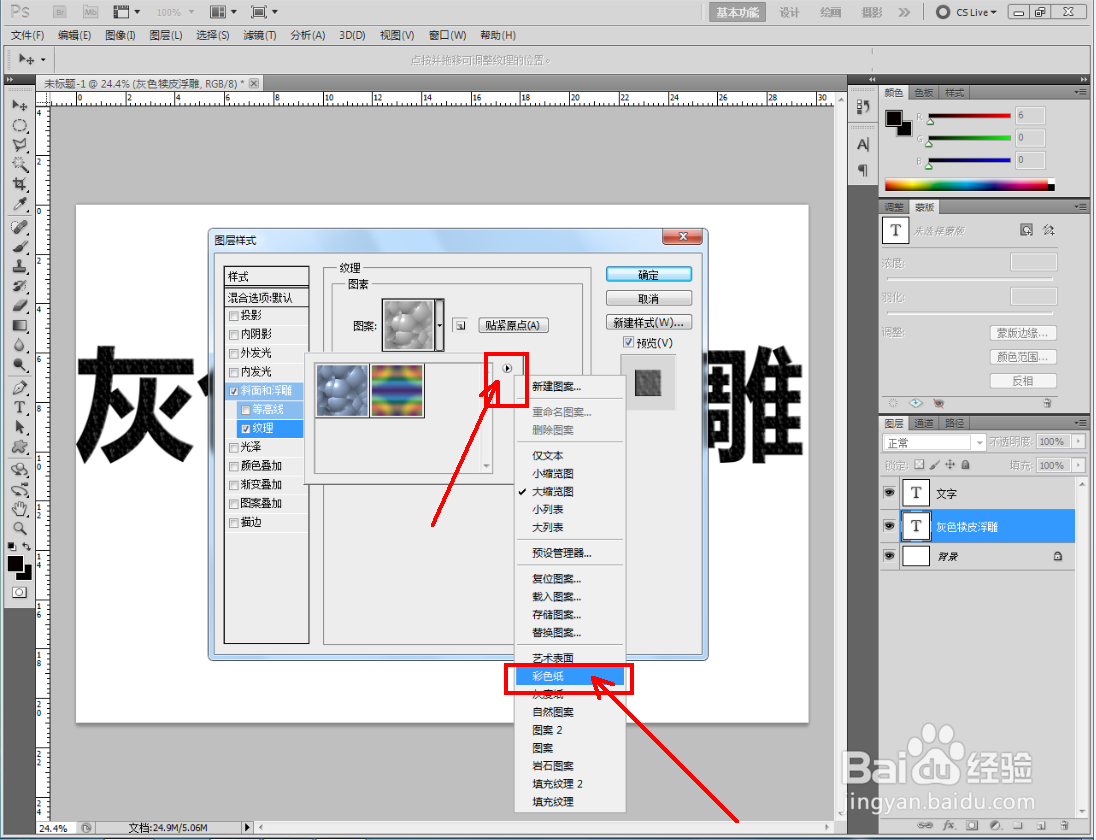Toggle Quick Mask mode icon
The image size is (1096, 840).
[20, 593]
